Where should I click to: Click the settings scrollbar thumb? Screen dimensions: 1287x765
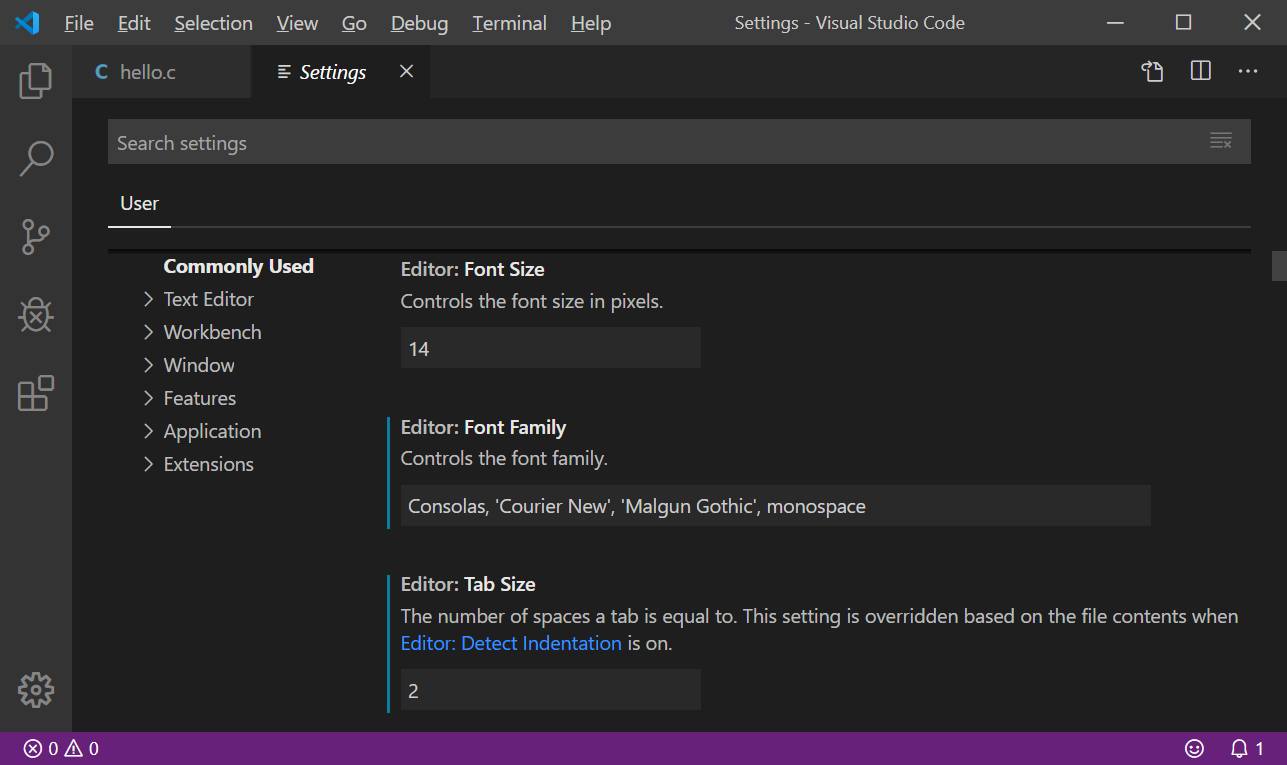click(x=1278, y=266)
